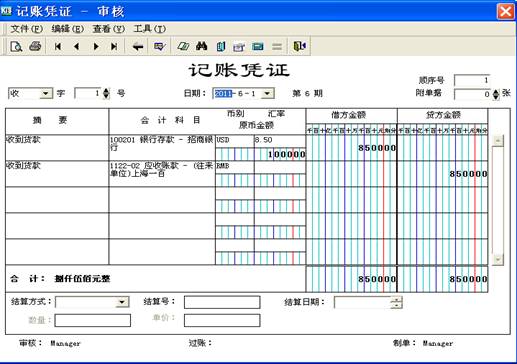Expand the 结算方式 dropdown
517x364 pixels.
[x=122, y=302]
